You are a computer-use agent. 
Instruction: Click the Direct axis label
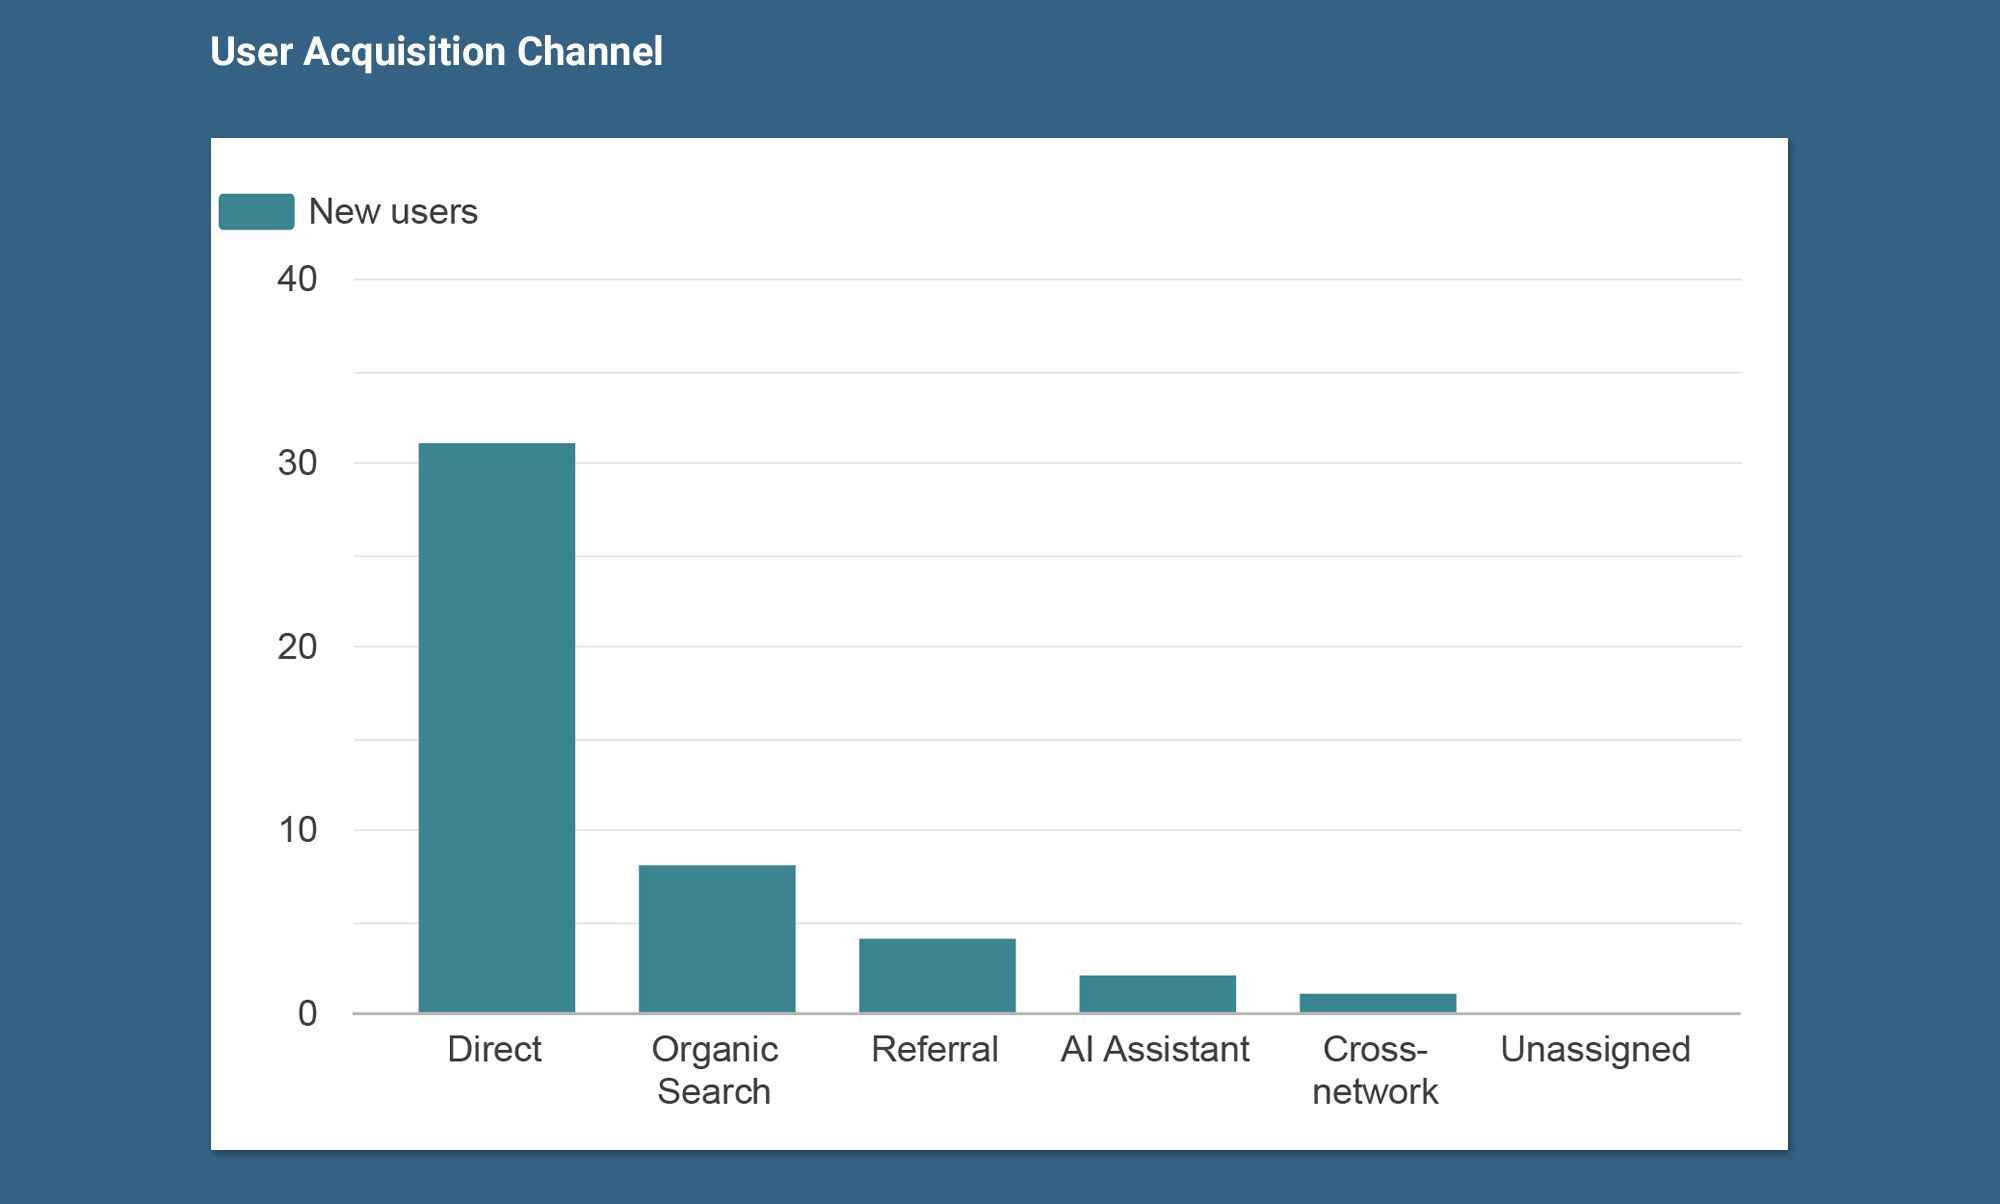[494, 1049]
